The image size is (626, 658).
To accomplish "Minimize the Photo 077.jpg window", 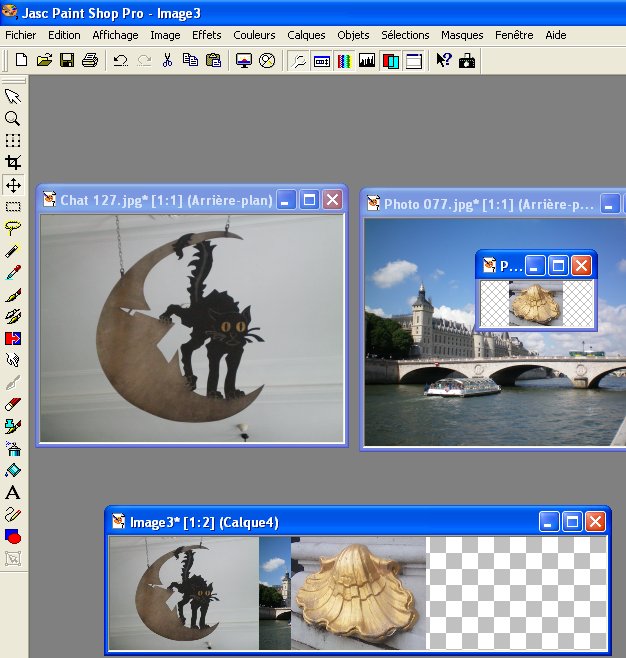I will coord(610,204).
